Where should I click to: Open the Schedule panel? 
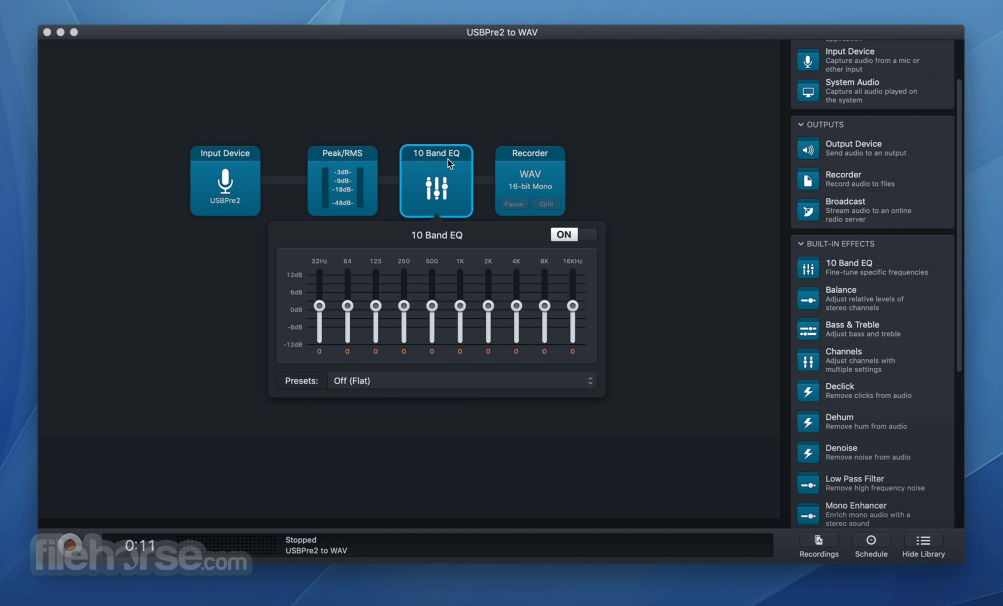pos(871,546)
